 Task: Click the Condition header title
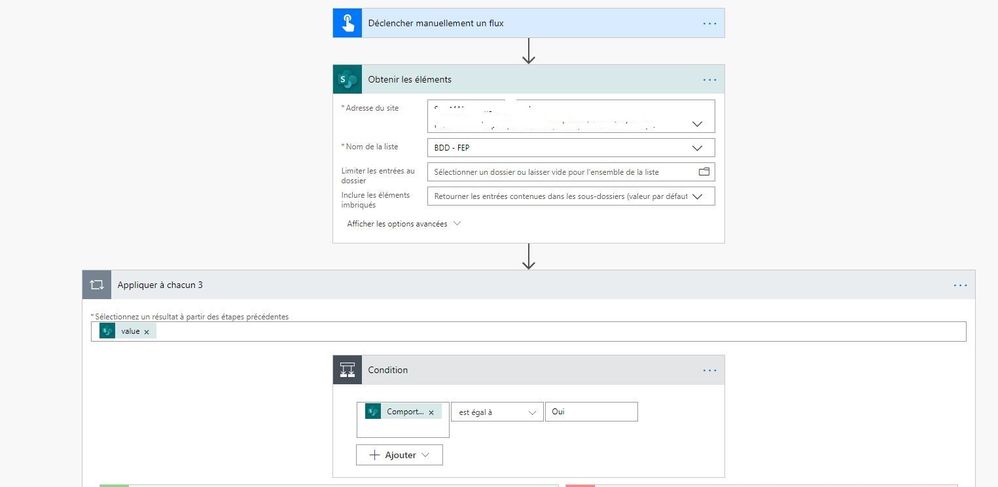pyautogui.click(x=388, y=370)
